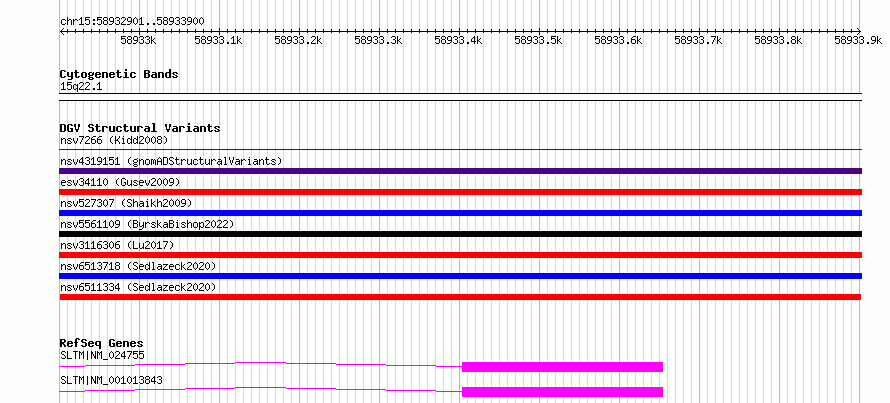Select the 15q22.1 band label
Viewport: 890px width, 403px height.
coord(81,86)
